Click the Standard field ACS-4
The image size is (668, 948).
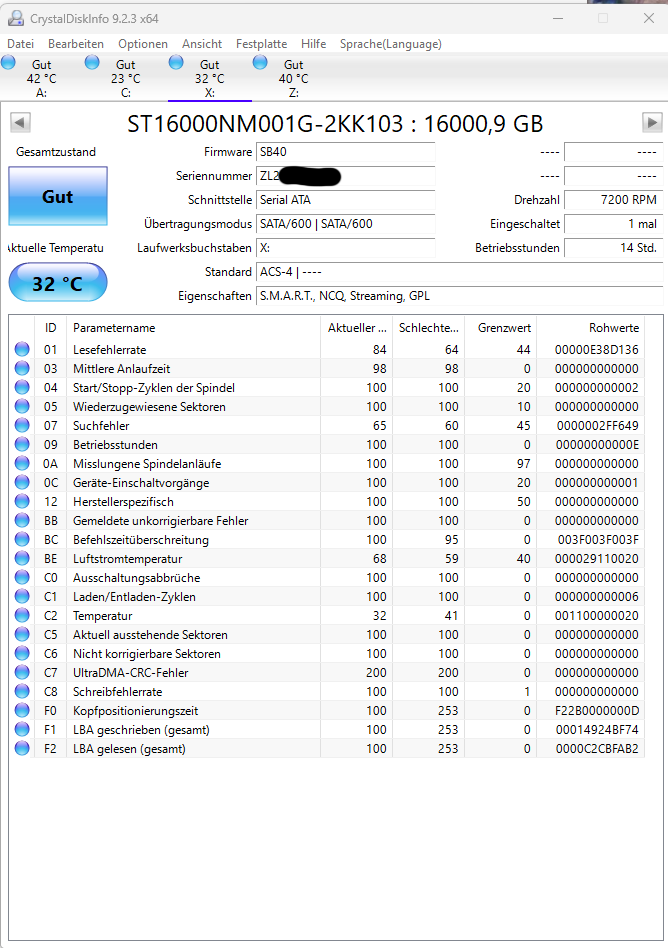[x=459, y=272]
